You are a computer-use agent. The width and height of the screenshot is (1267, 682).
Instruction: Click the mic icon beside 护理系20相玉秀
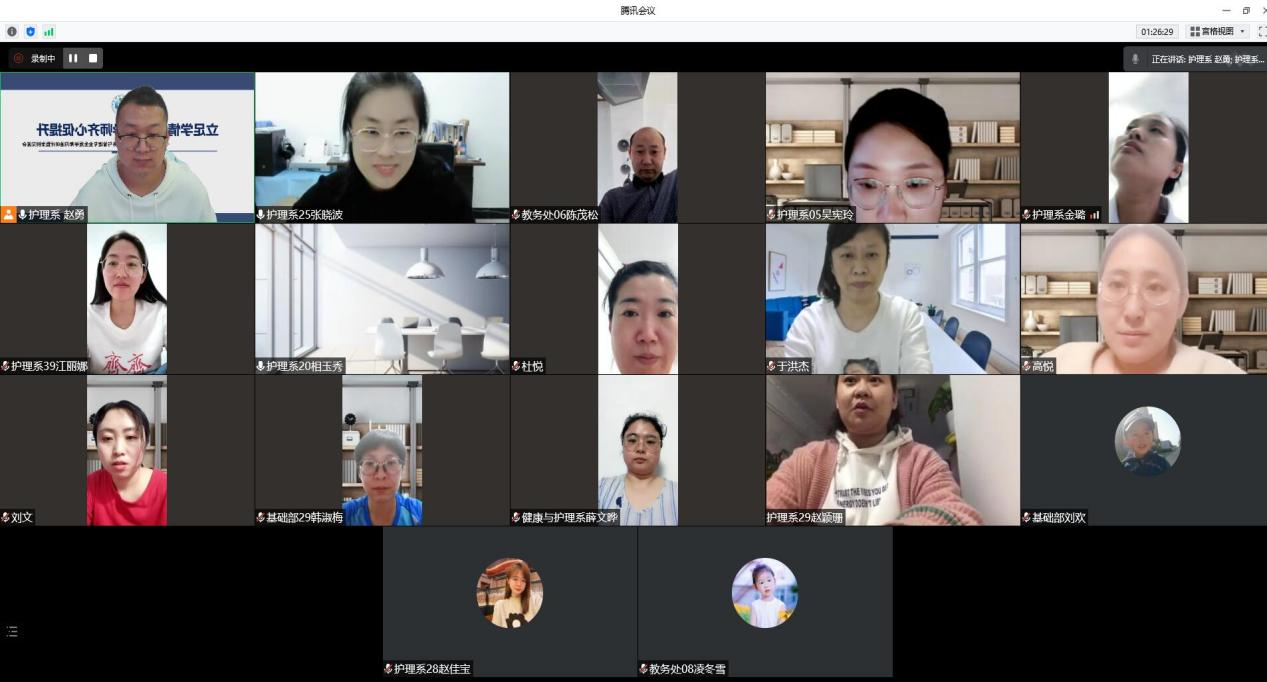pos(261,367)
